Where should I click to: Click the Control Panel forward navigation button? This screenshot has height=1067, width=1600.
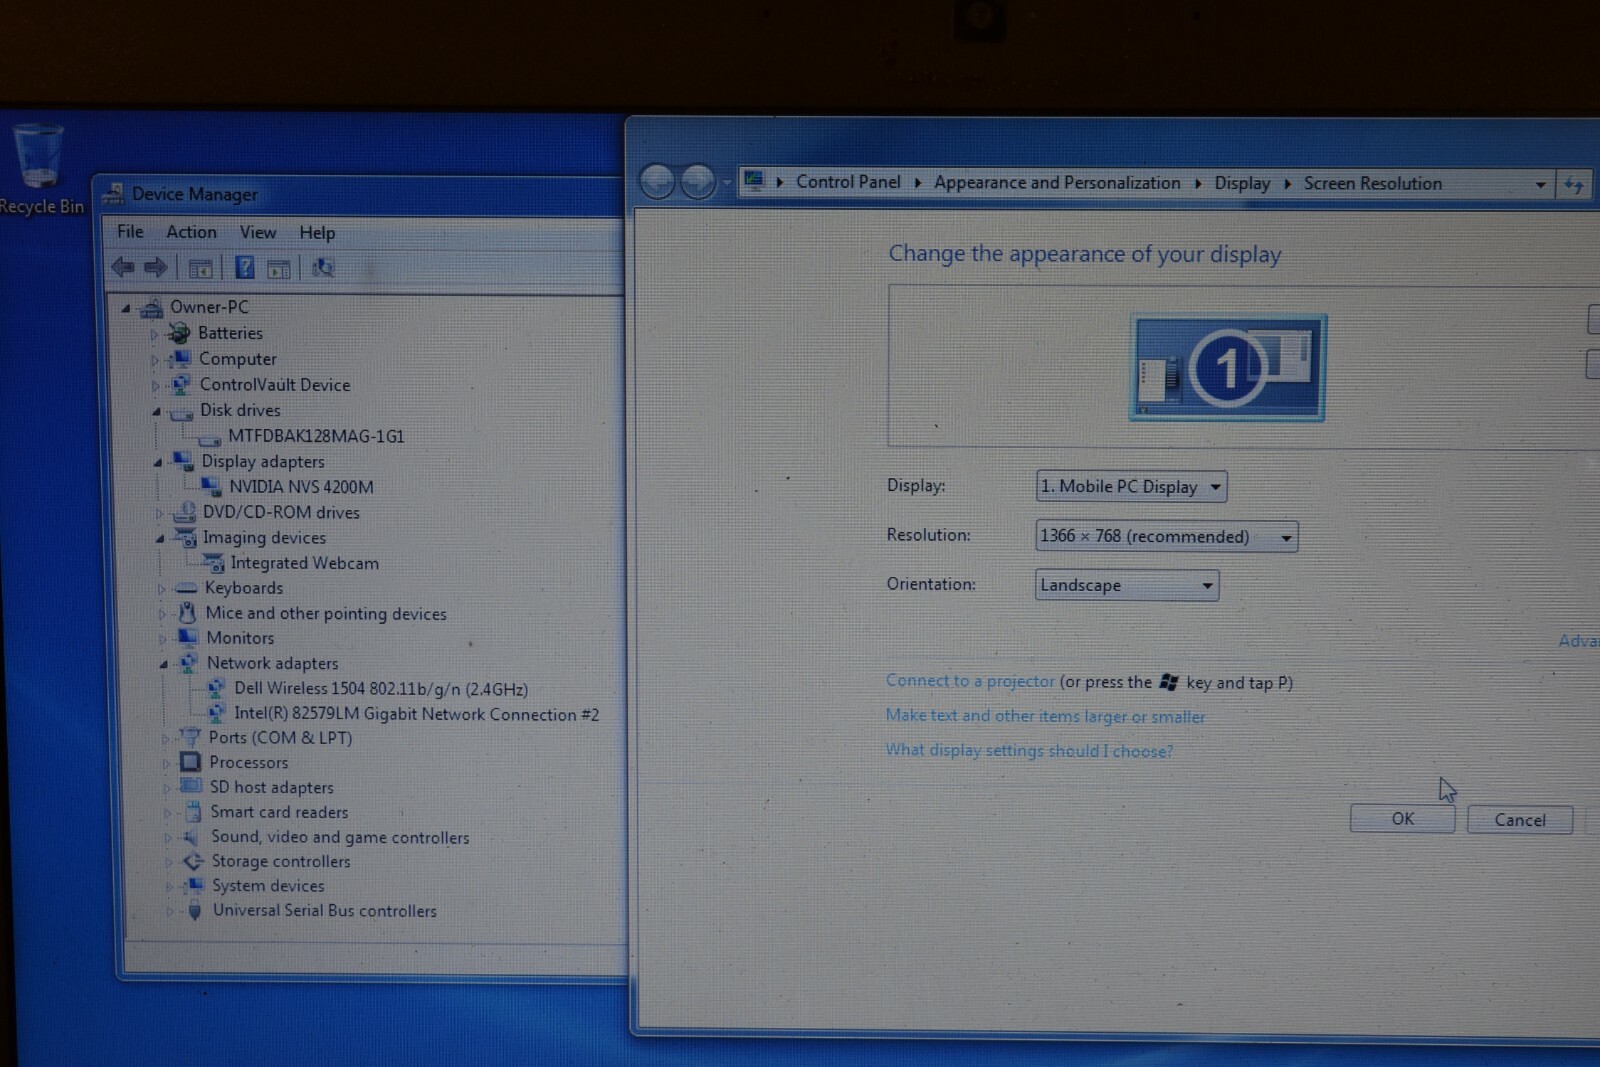[x=698, y=182]
